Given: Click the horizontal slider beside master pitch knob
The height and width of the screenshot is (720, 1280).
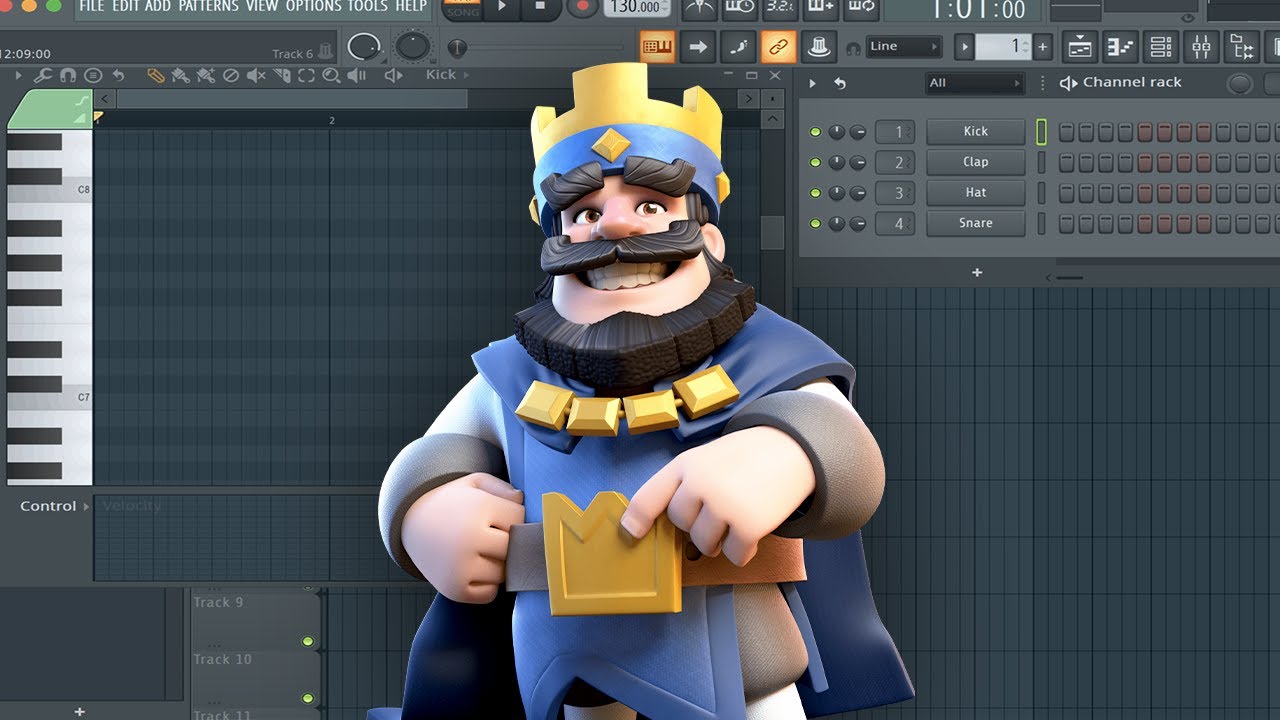Looking at the screenshot, I should point(535,47).
